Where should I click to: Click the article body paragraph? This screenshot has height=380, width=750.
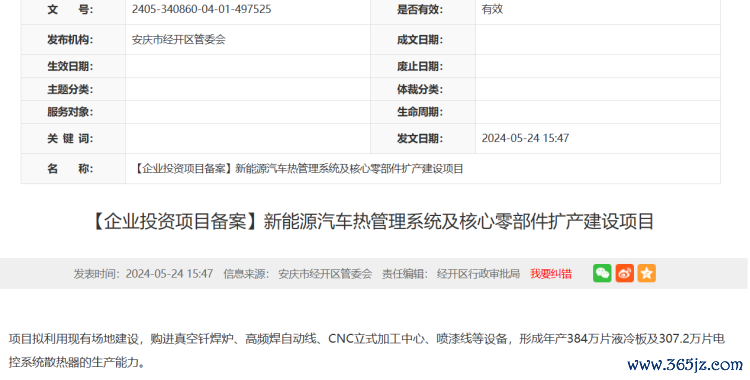point(366,351)
